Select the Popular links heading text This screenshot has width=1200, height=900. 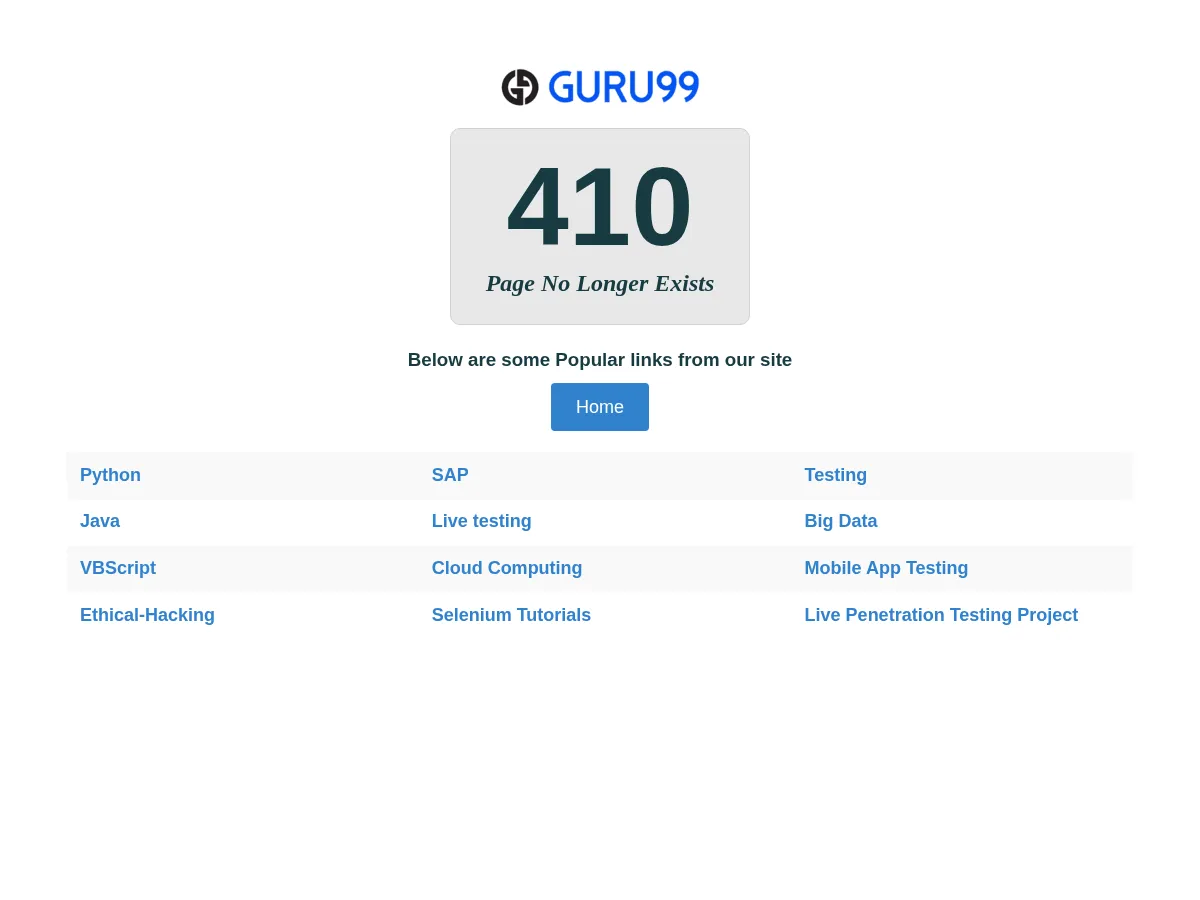tap(599, 360)
